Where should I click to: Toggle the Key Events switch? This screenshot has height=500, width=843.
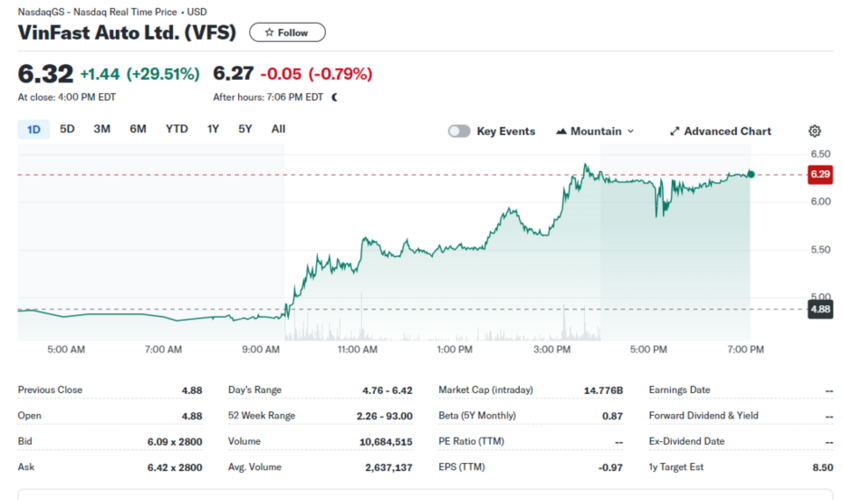[x=459, y=131]
